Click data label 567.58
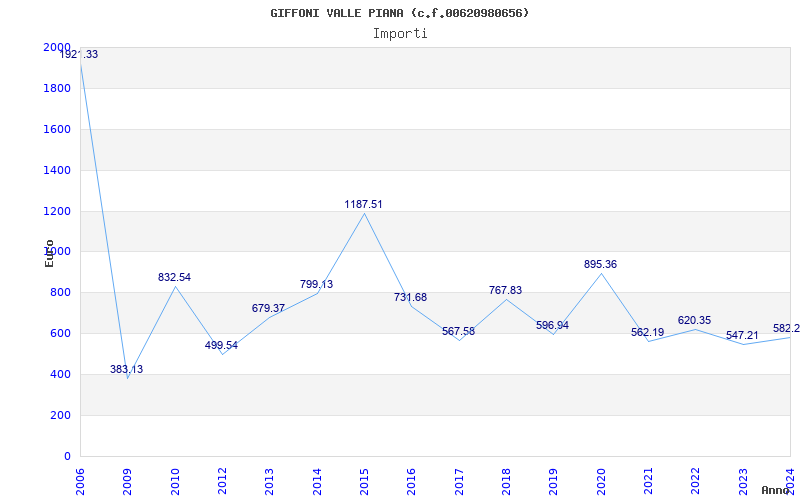 458,332
